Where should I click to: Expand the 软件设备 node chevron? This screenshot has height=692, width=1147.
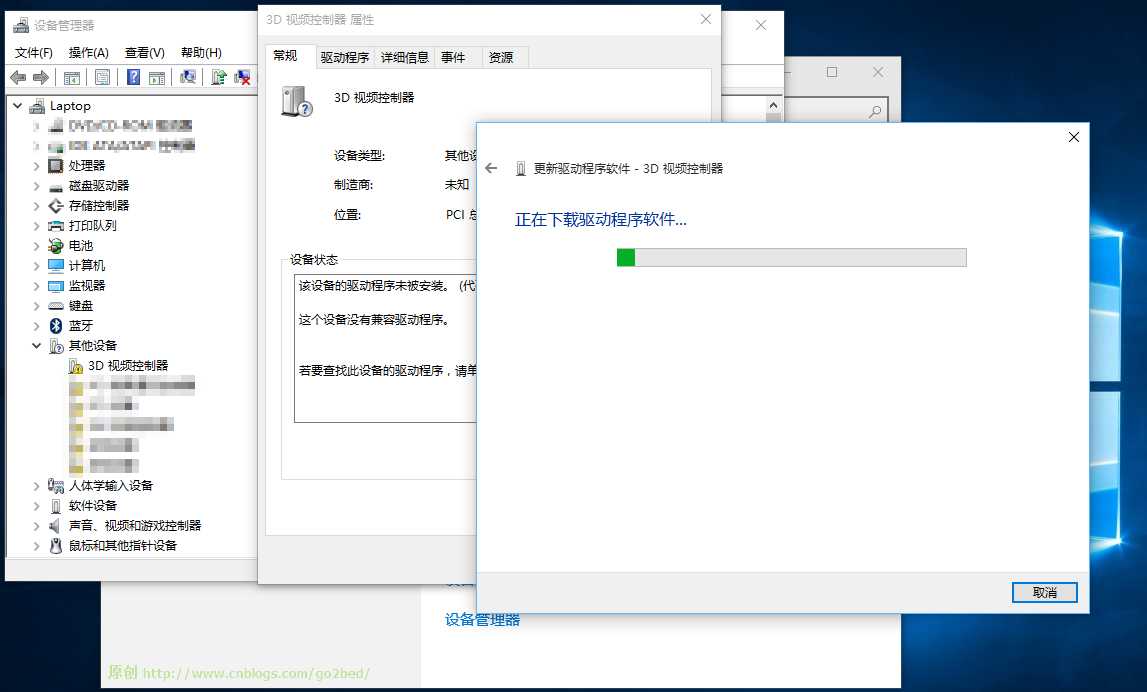(37, 505)
